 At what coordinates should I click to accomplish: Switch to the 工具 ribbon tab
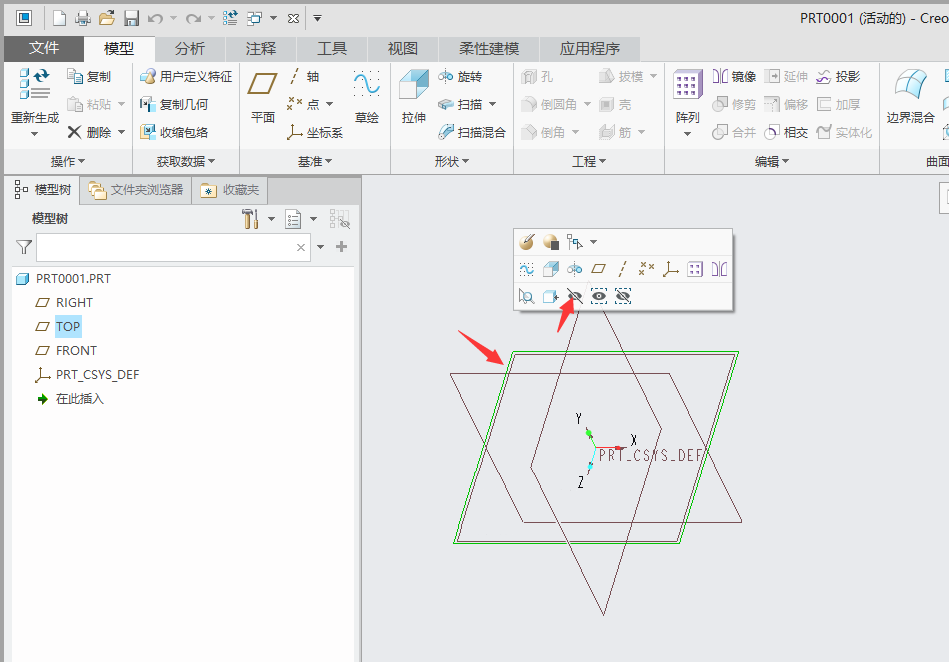pos(332,49)
